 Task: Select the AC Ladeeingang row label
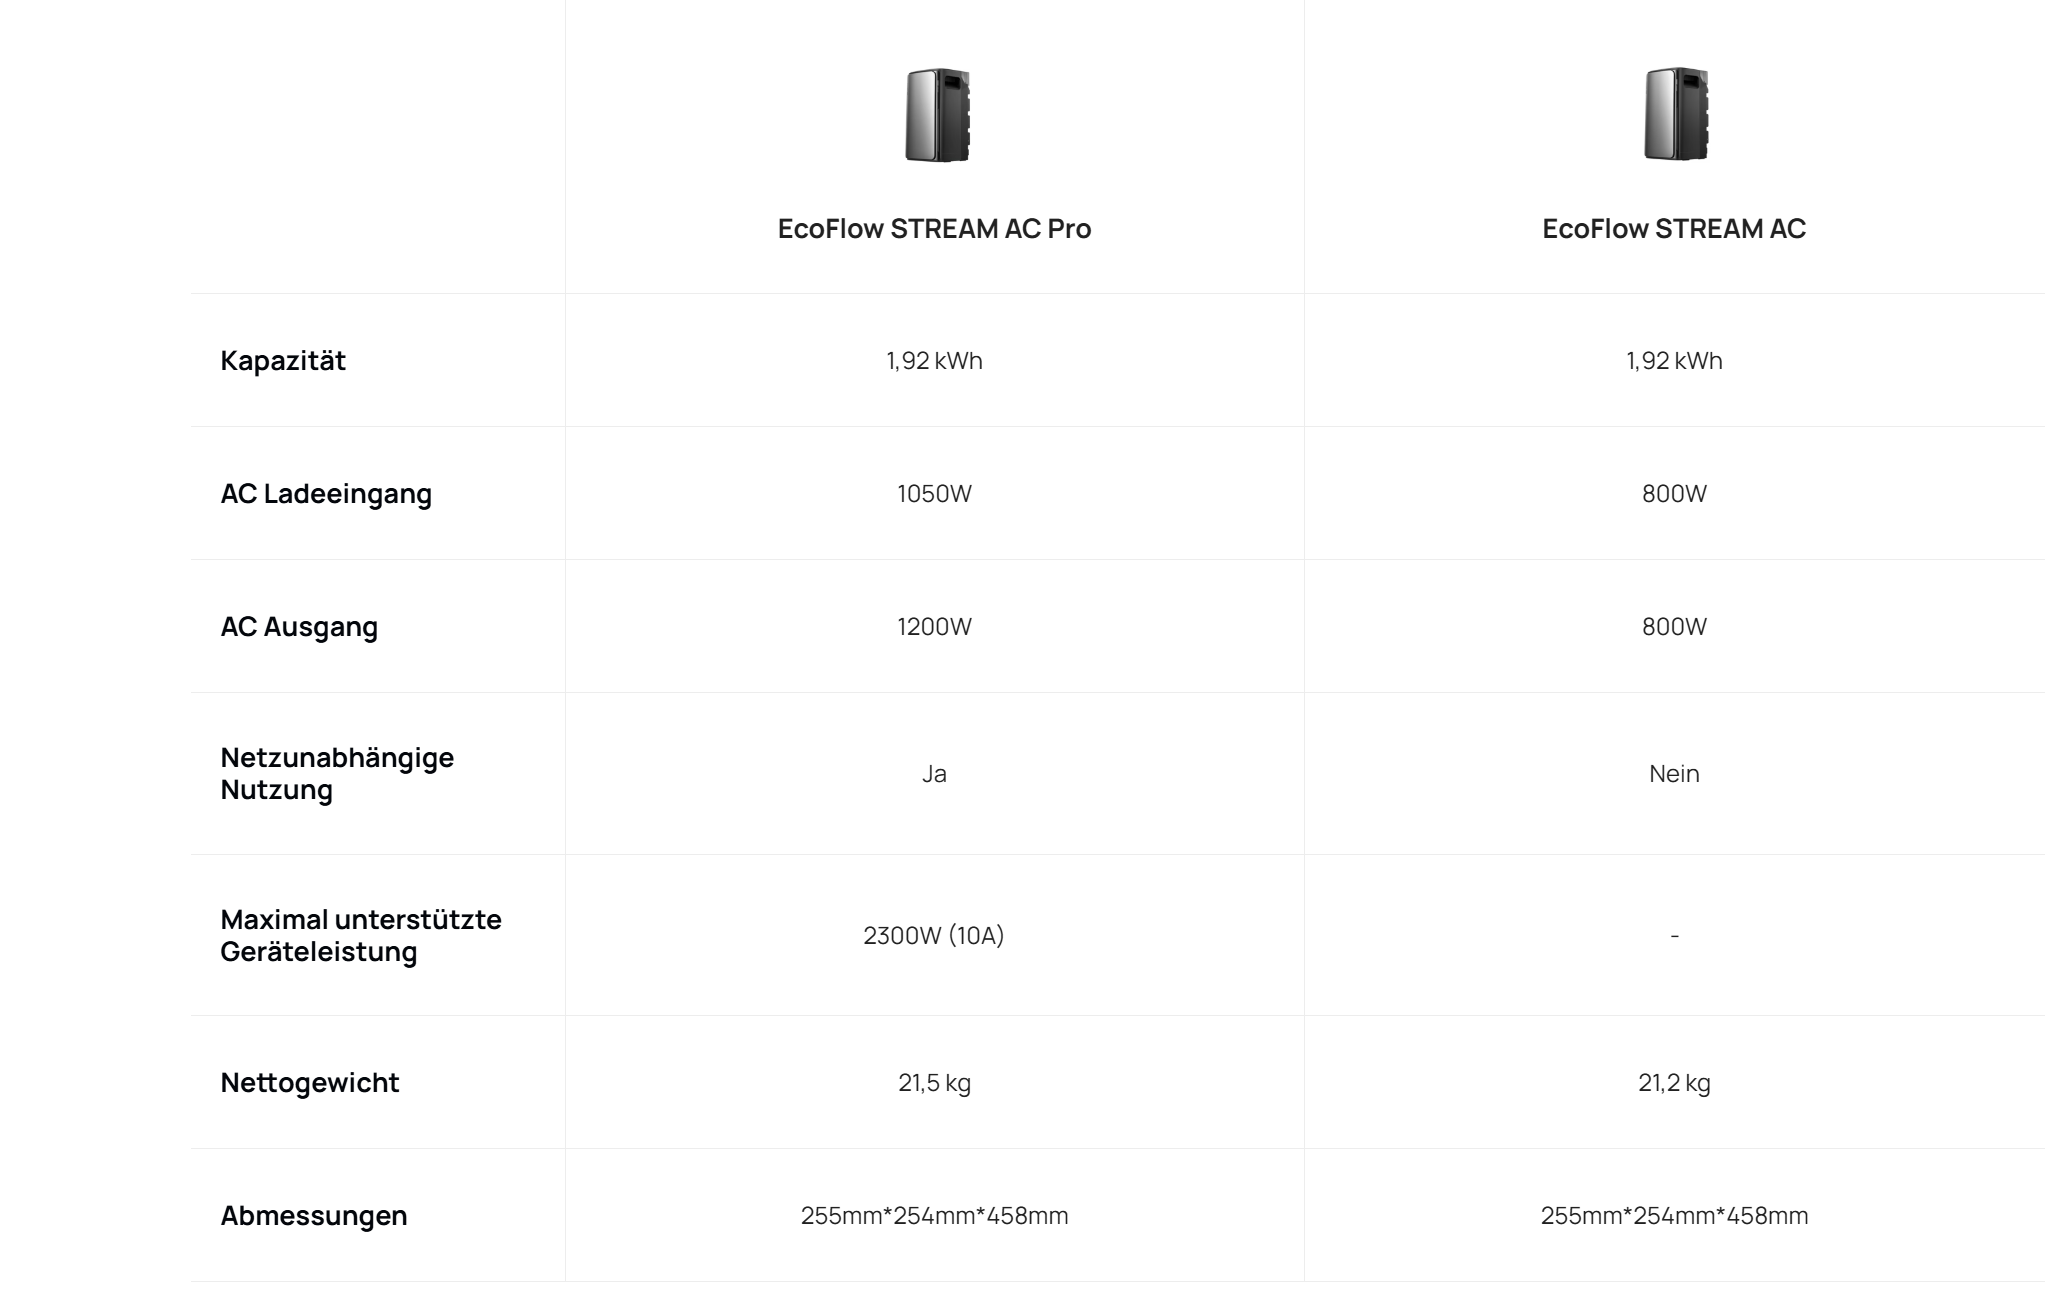pos(326,494)
